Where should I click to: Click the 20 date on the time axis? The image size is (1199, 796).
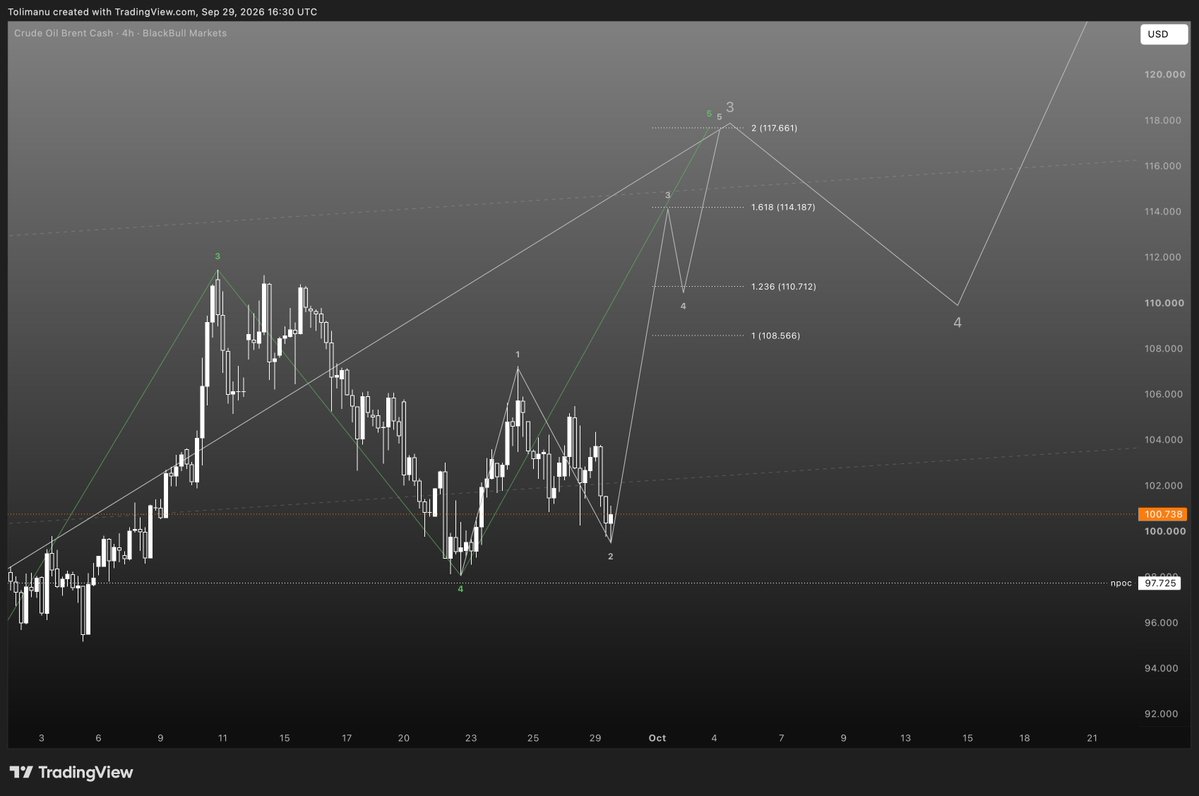click(x=404, y=739)
